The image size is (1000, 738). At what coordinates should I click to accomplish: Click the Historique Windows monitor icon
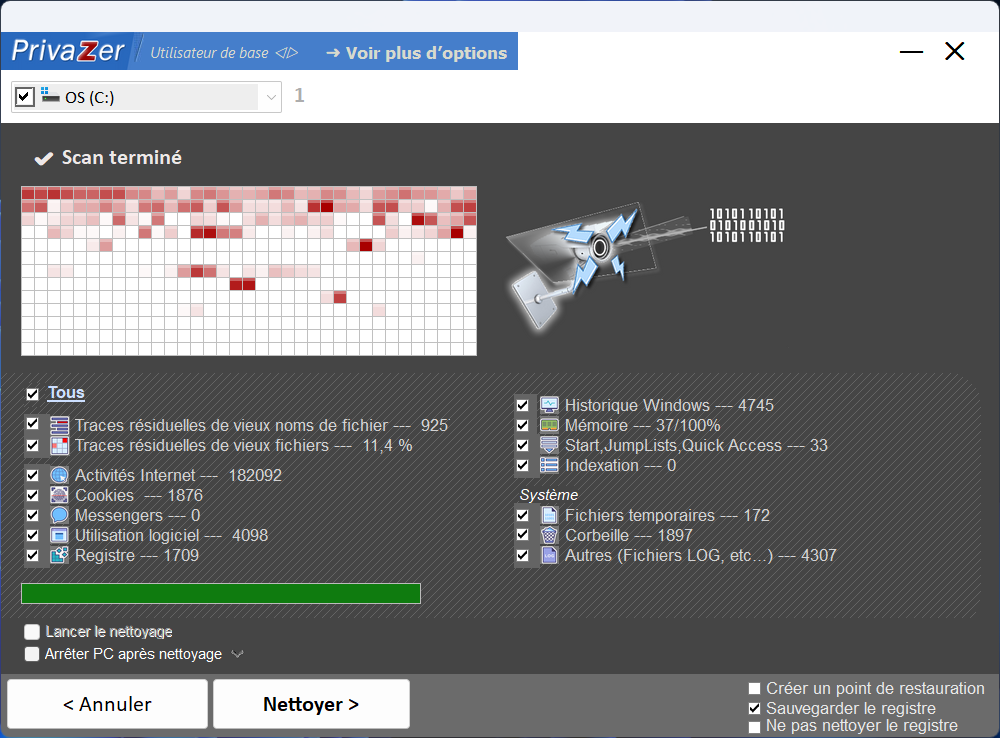549,405
